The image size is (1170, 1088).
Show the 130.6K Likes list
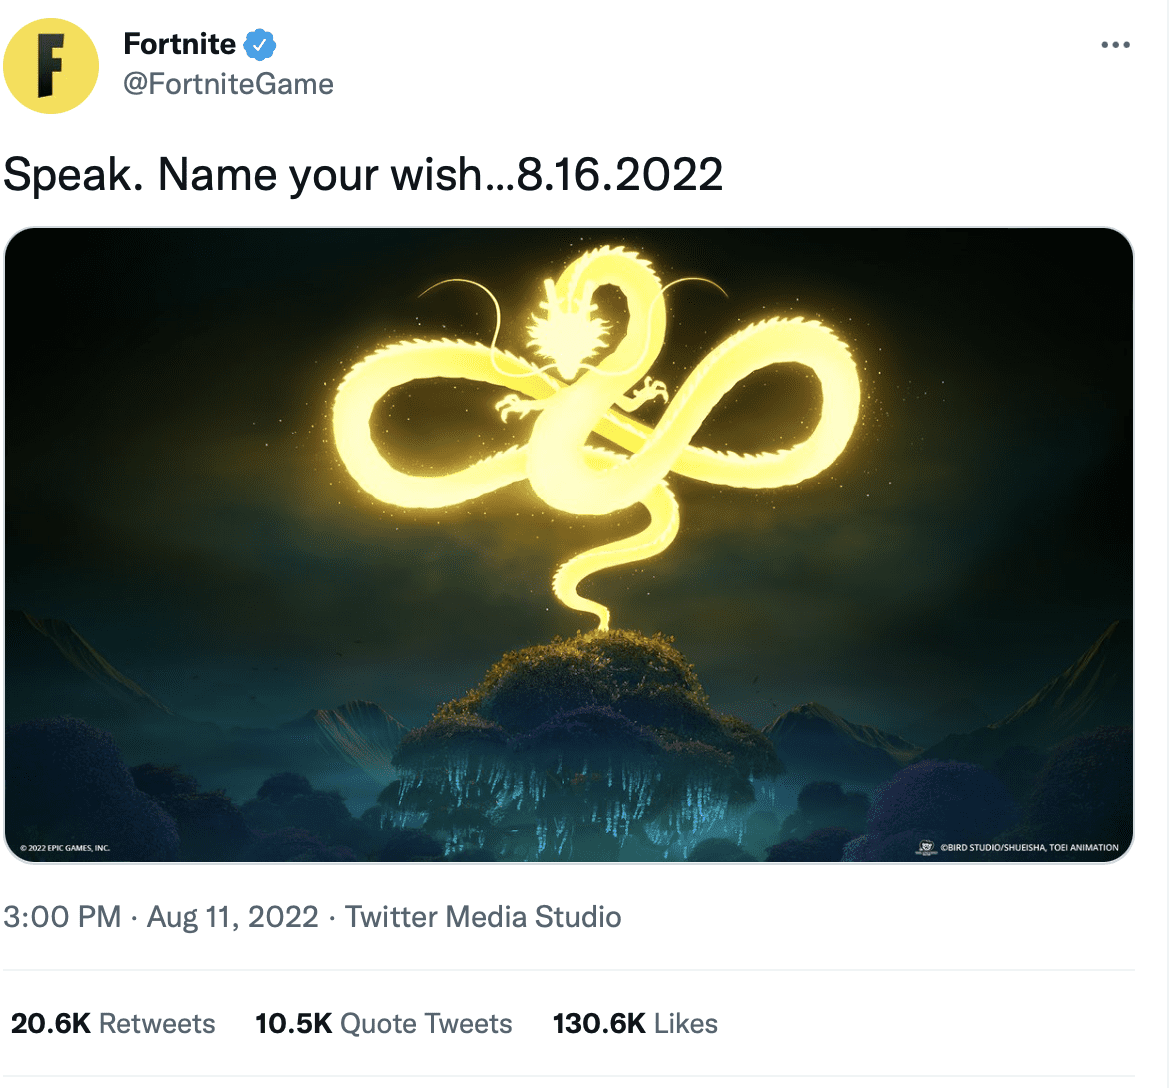(635, 1023)
